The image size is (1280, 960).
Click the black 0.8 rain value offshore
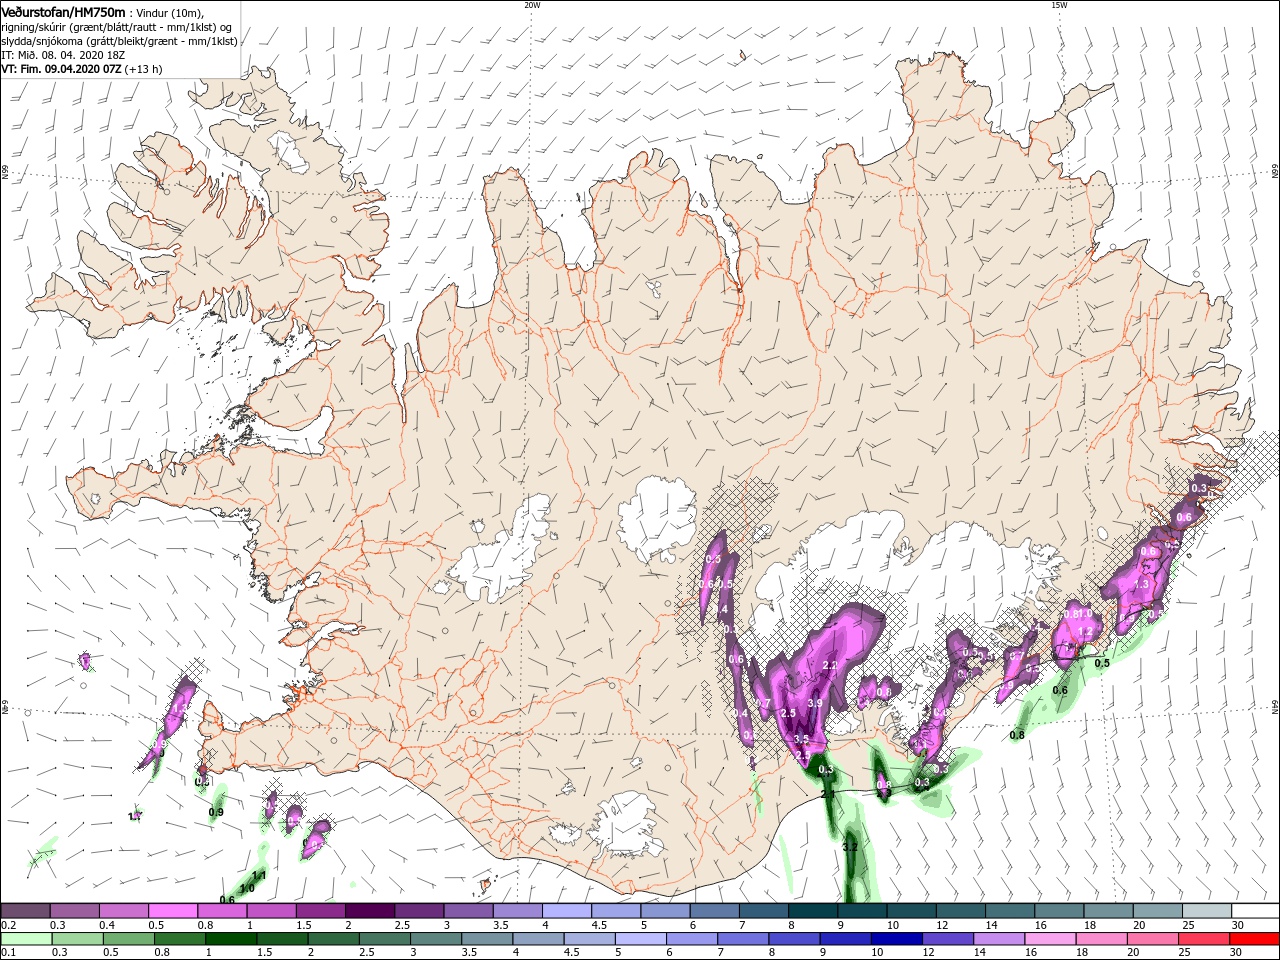click(x=1017, y=735)
